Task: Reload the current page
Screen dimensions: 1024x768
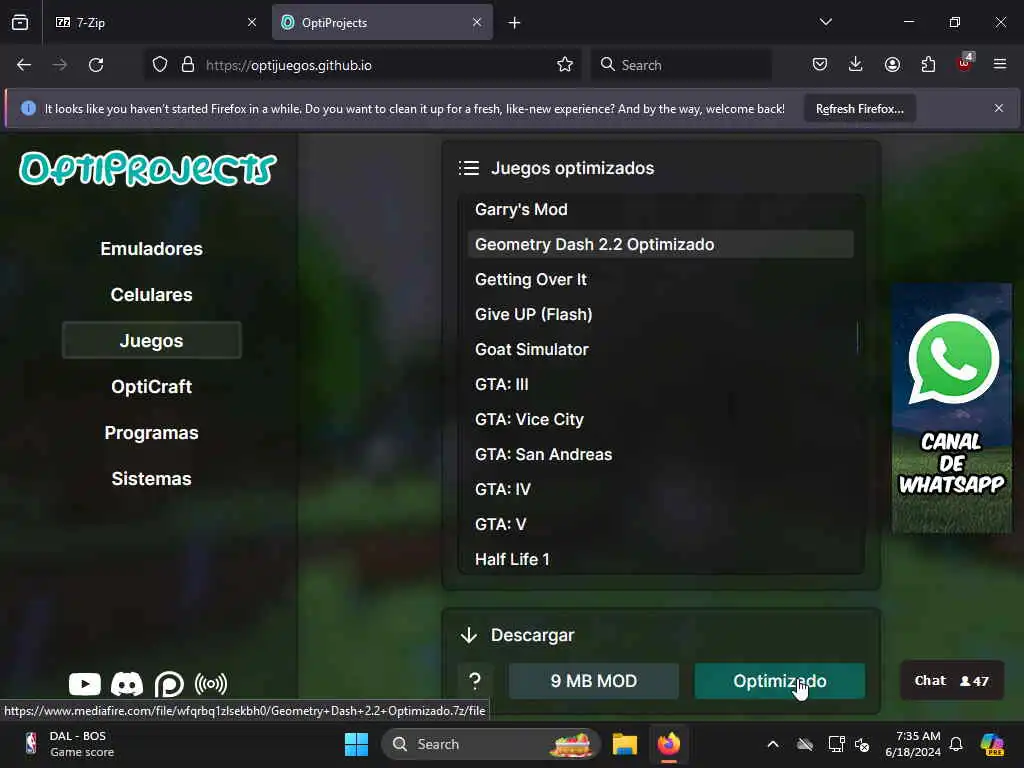Action: [96, 65]
